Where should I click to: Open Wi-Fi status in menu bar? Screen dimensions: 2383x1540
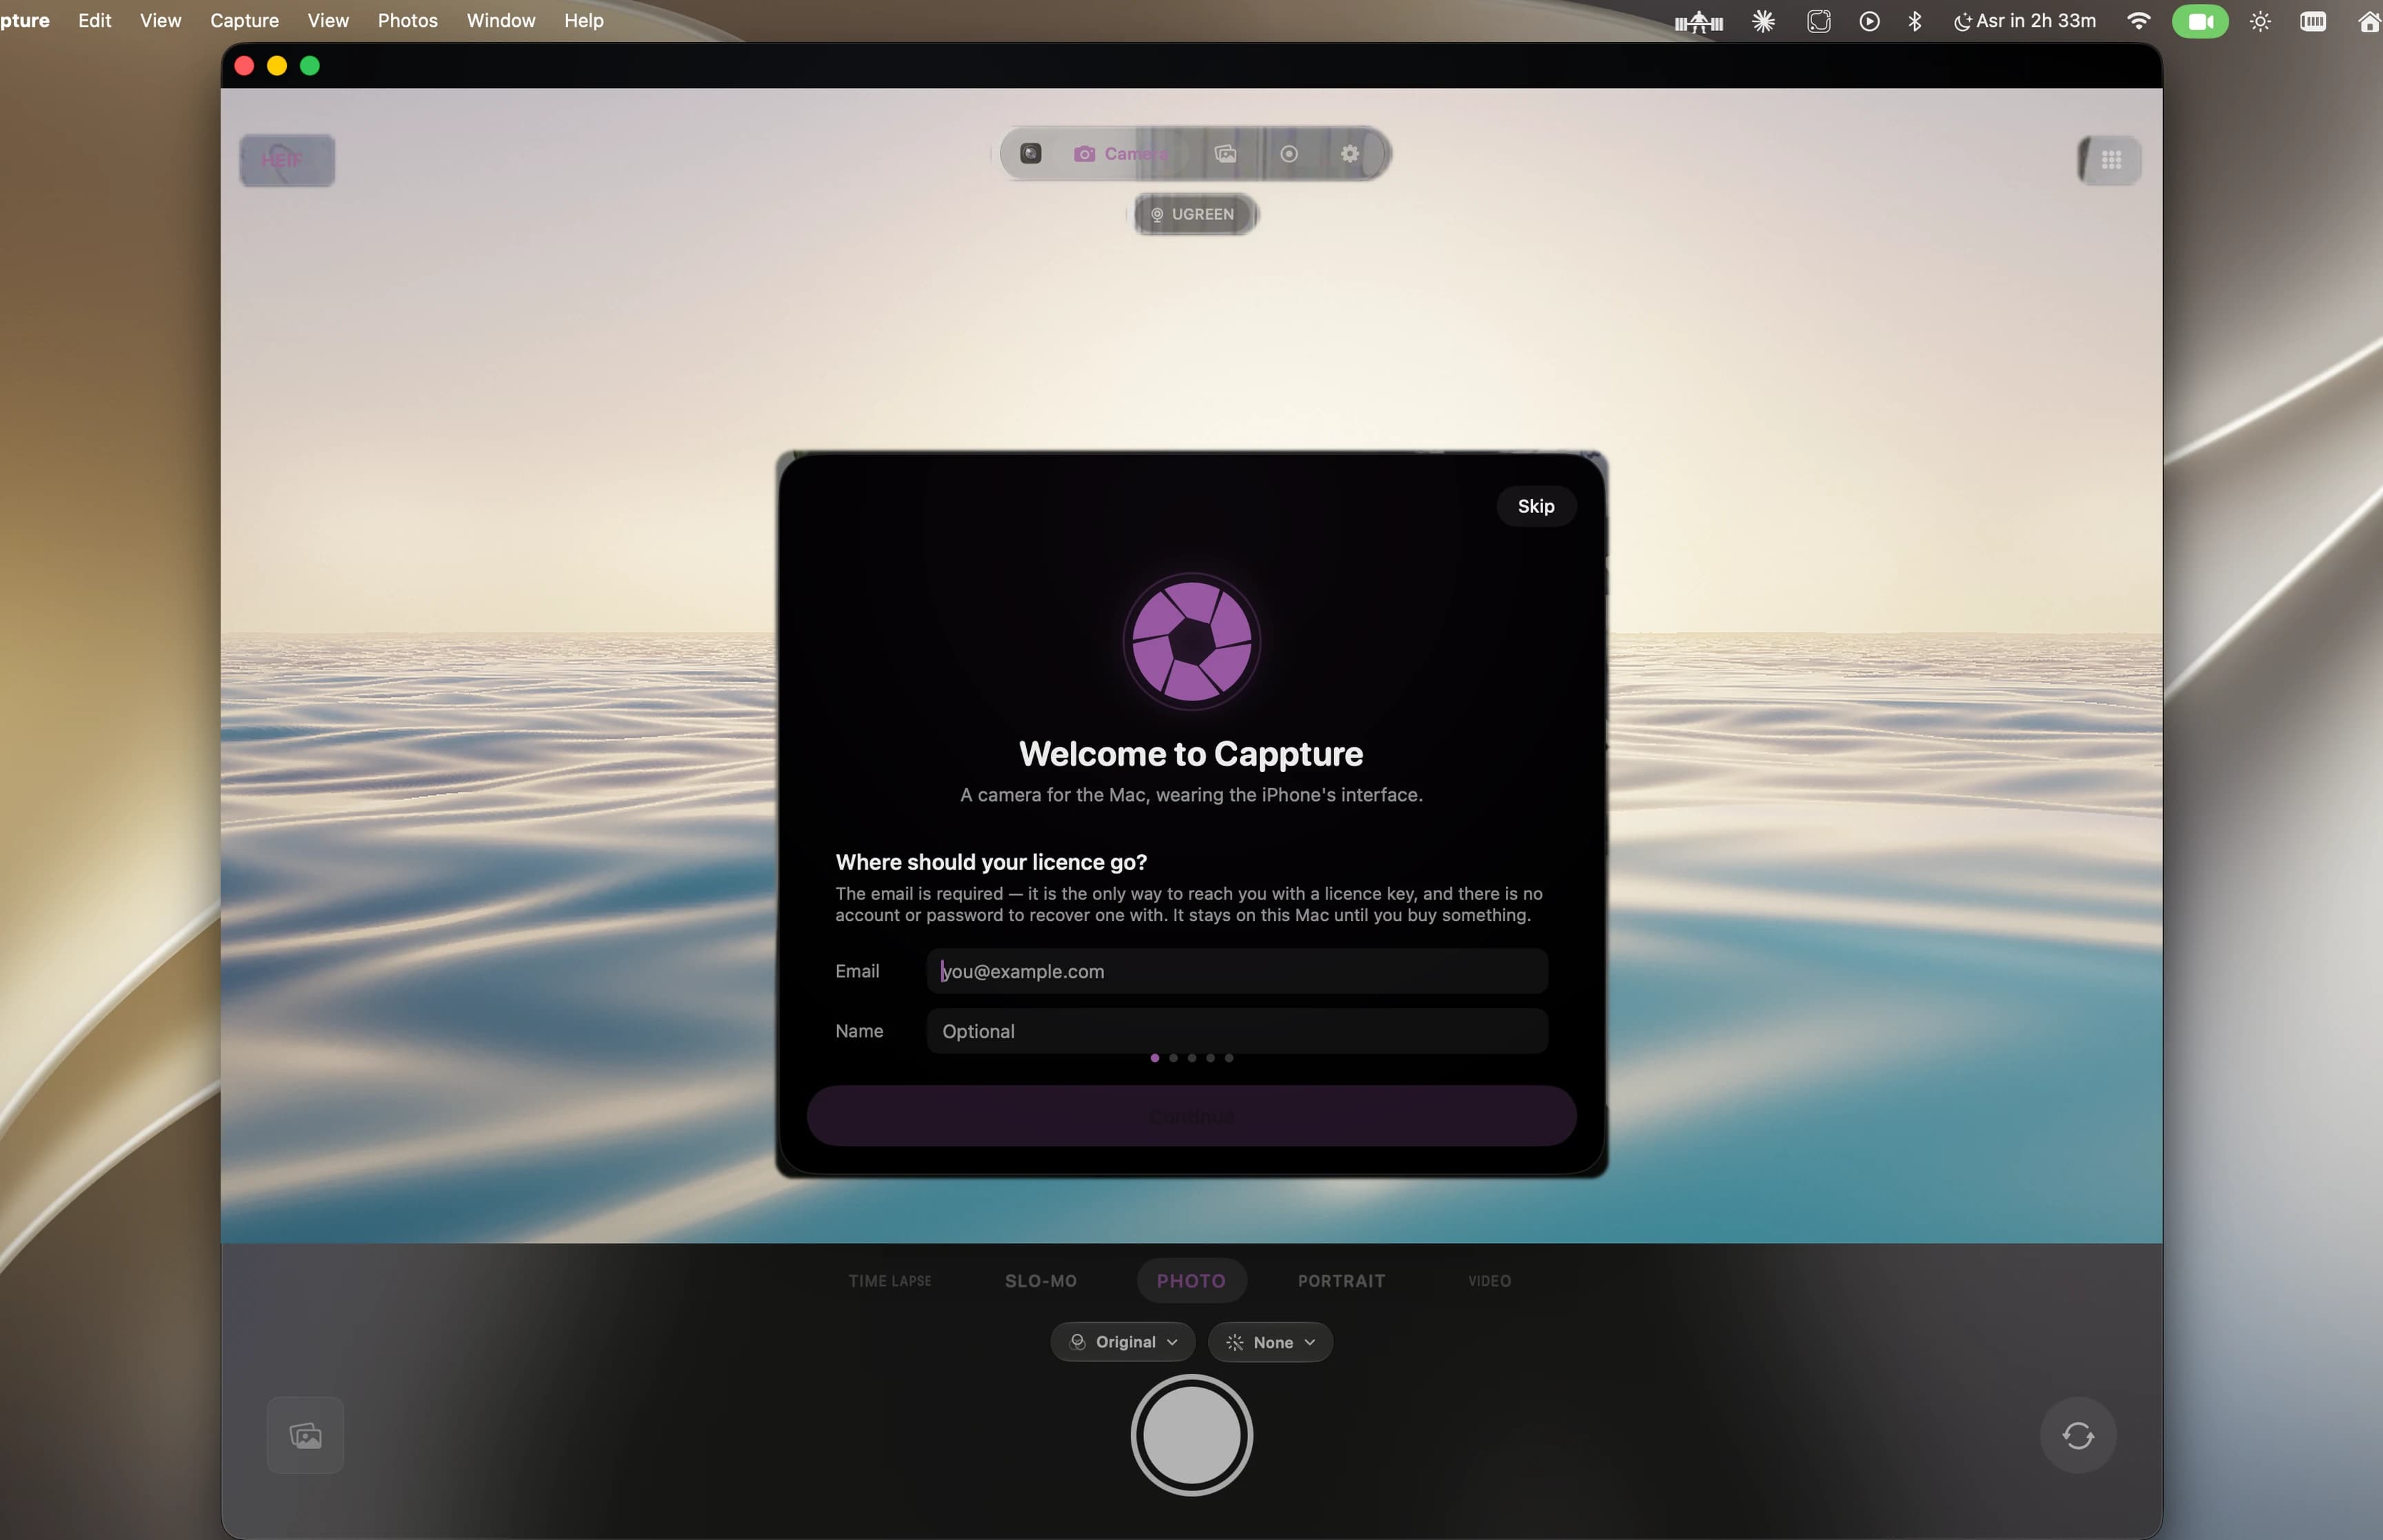coord(2138,21)
